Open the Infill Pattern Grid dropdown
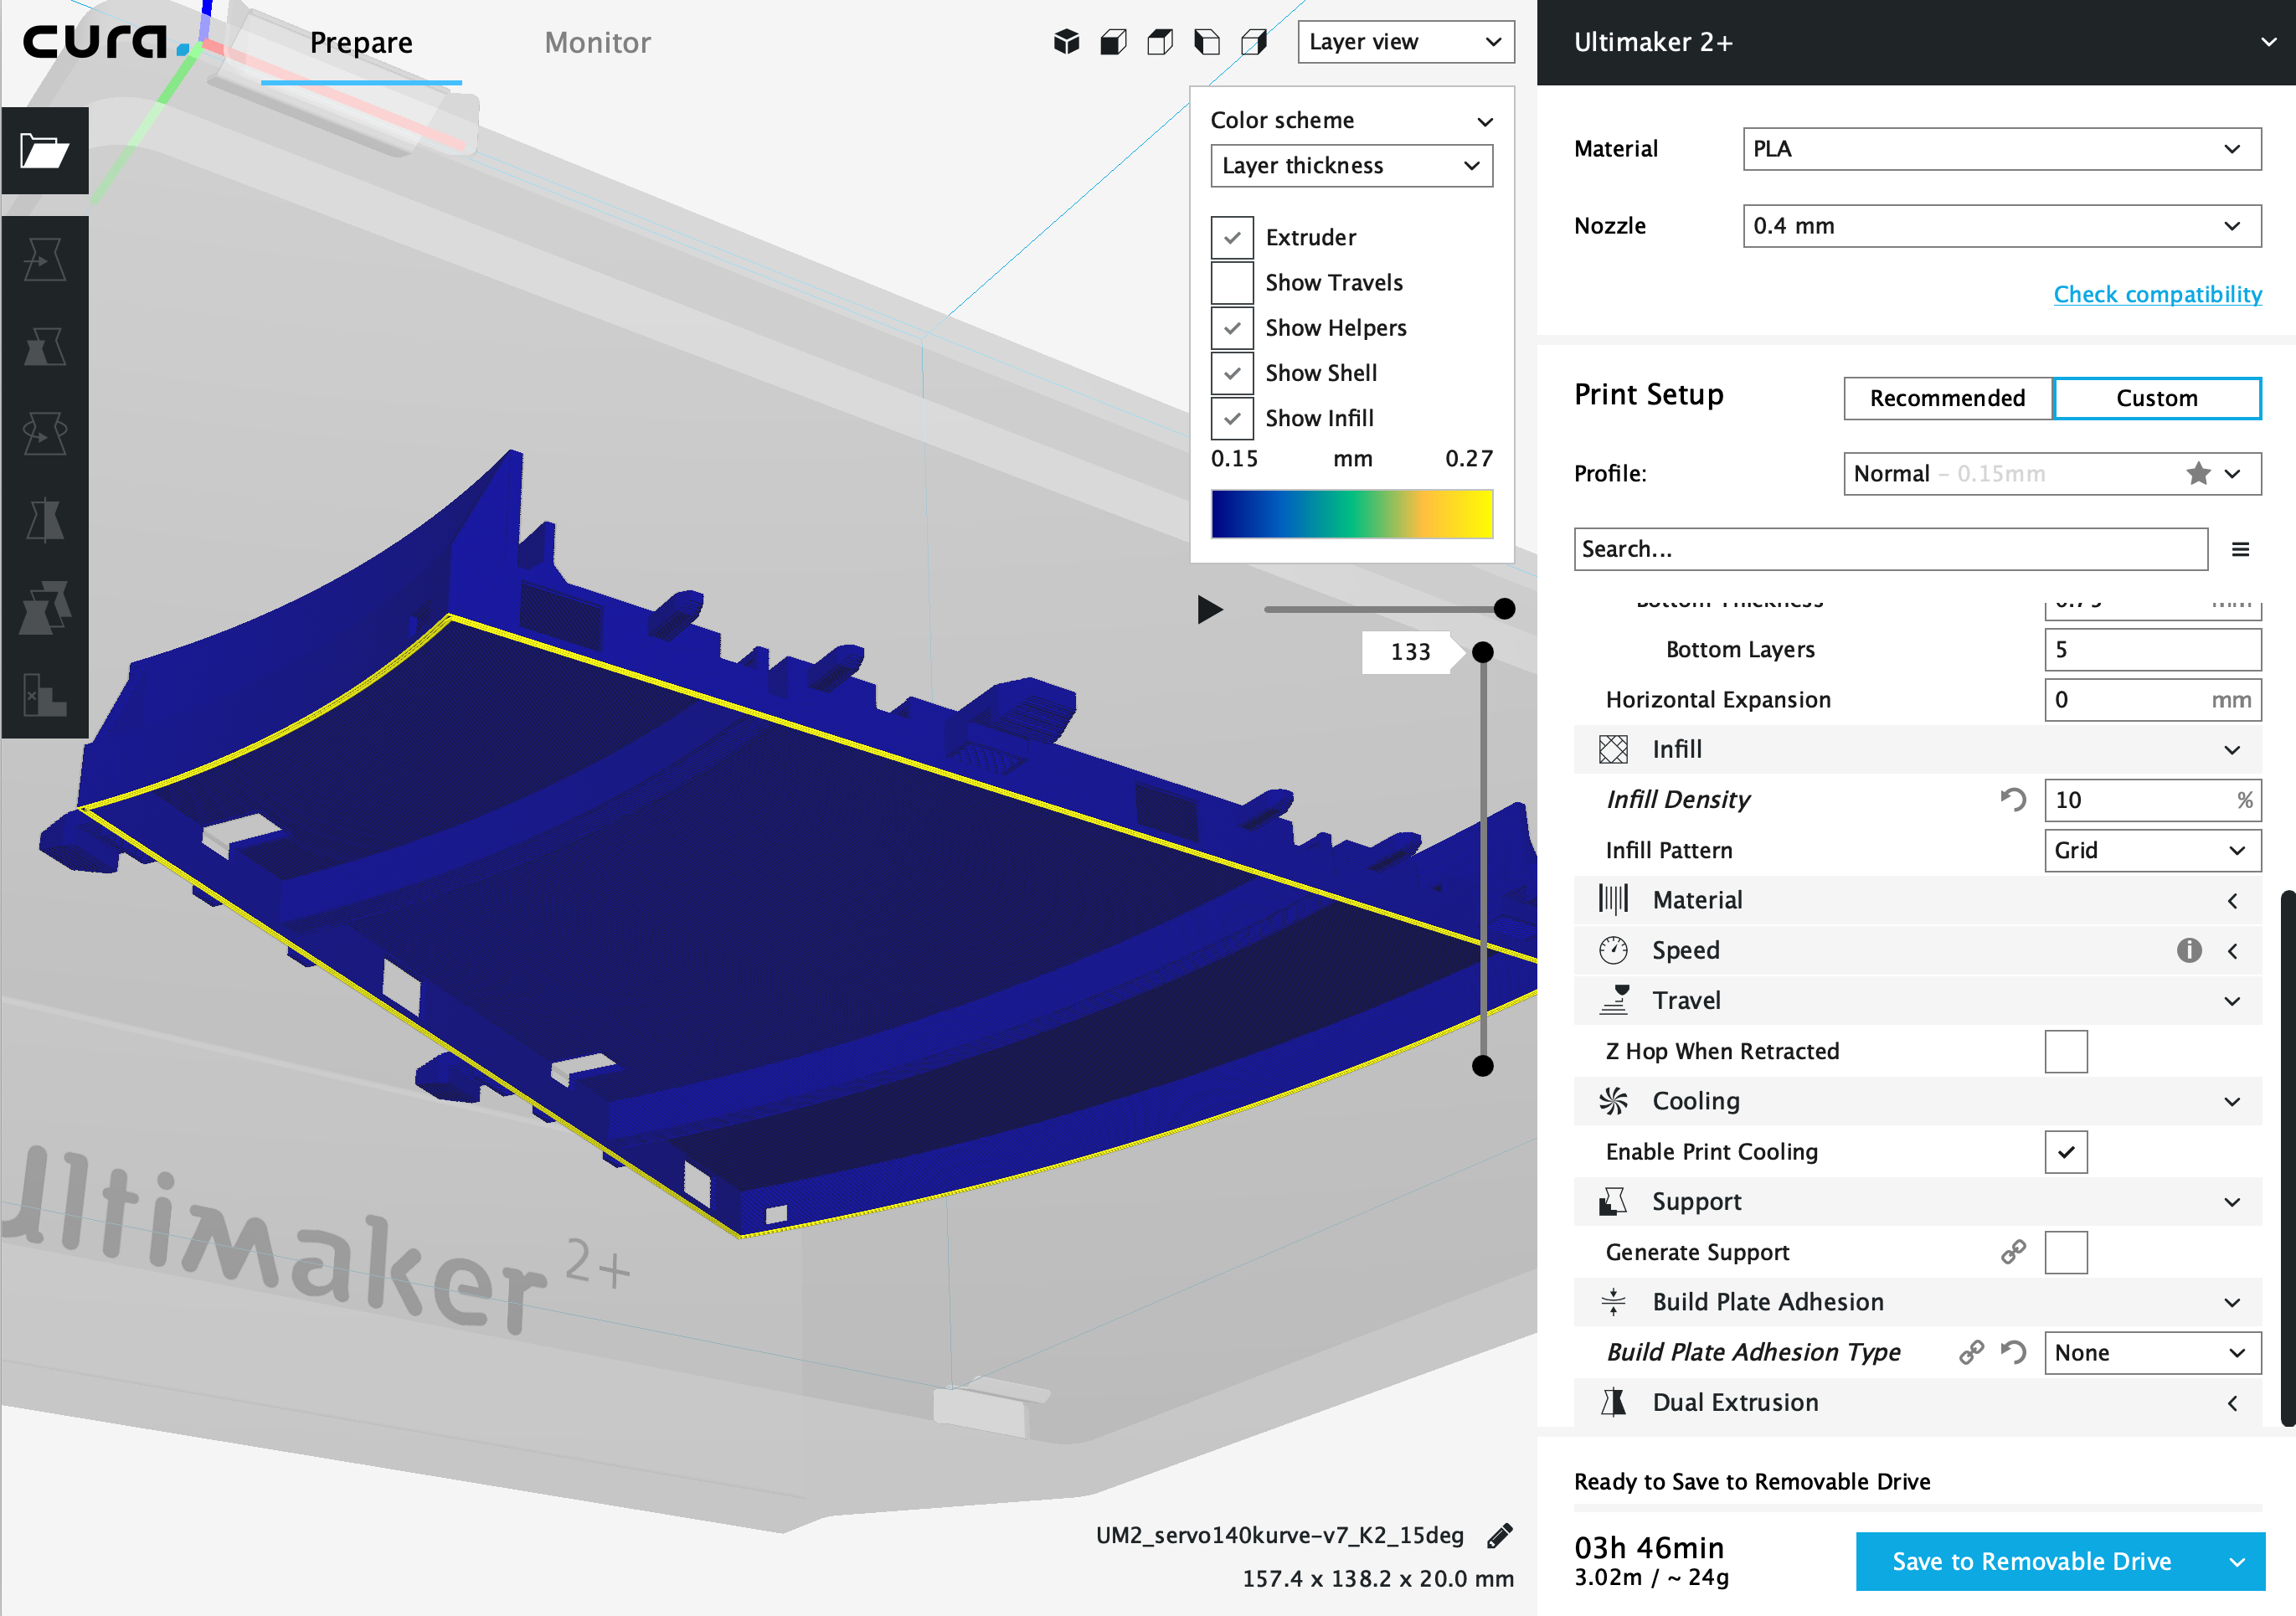This screenshot has height=1616, width=2296. 2151,850
